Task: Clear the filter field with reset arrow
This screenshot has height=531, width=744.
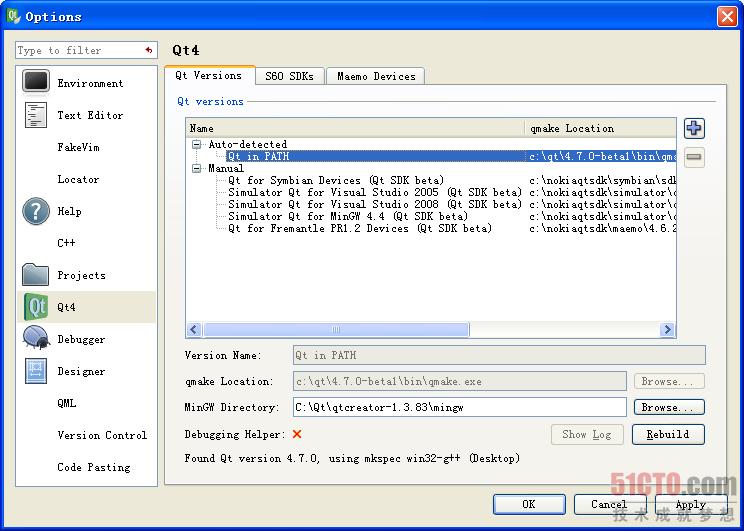Action: point(149,50)
